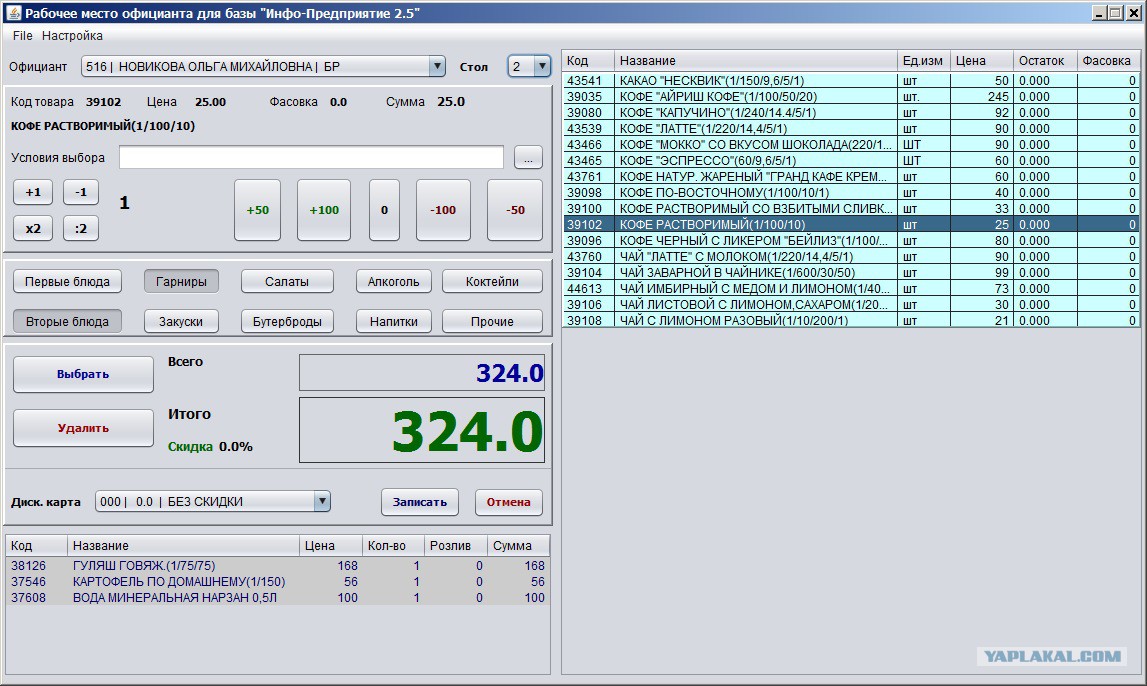
Task: Reset amount with the 0 button
Action: 384,210
